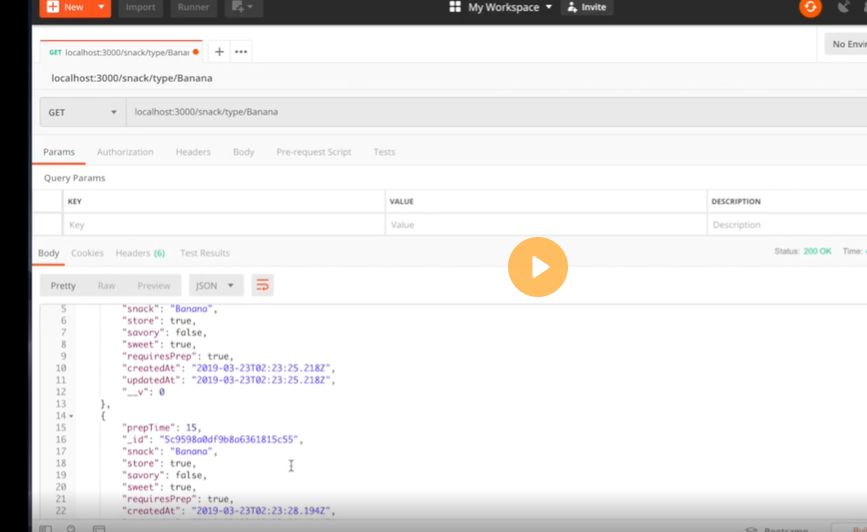This screenshot has height=532, width=867.
Task: Open the My Workspace dropdown
Action: [510, 7]
